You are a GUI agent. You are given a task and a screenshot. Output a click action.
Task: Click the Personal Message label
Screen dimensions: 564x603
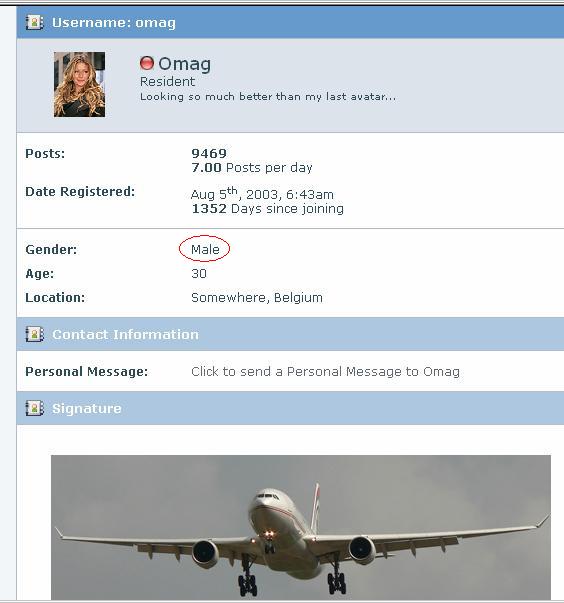pos(87,371)
